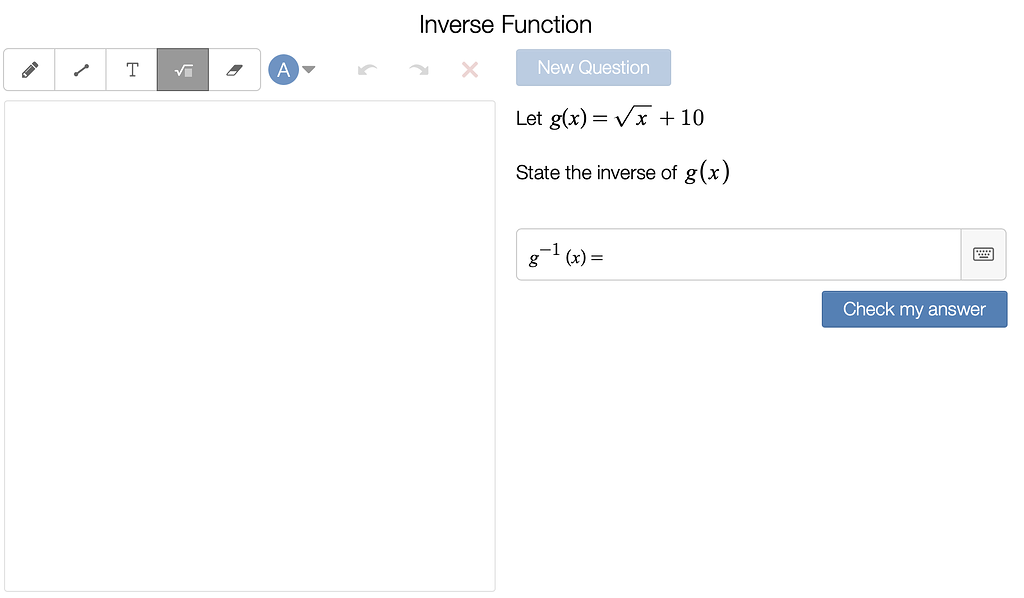The image size is (1024, 598).
Task: Open the on-screen math keyboard
Action: 984,254
